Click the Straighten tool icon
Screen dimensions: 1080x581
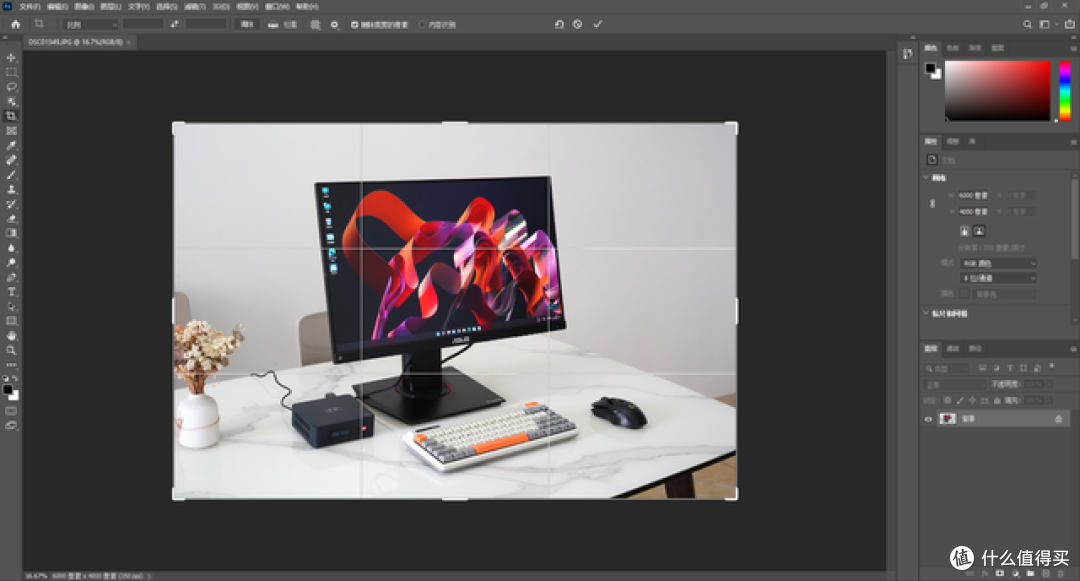273,24
